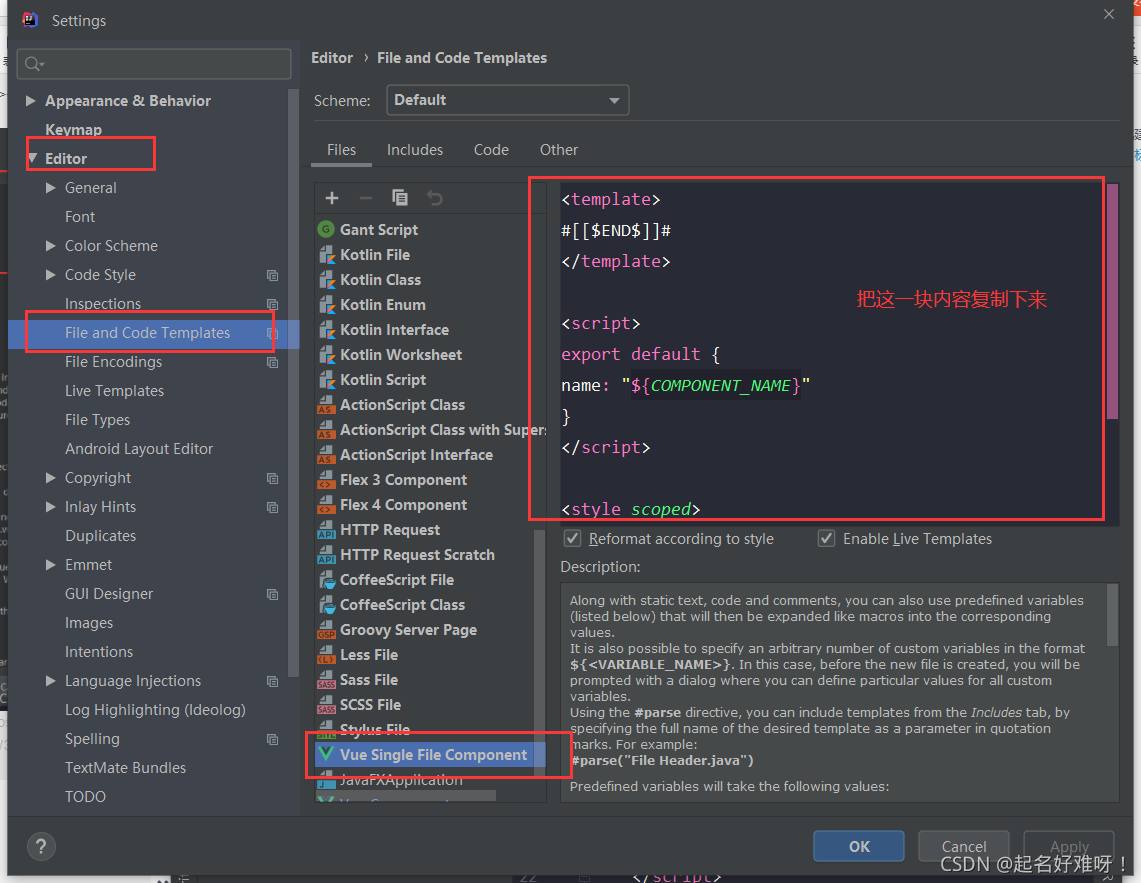Image resolution: width=1141 pixels, height=883 pixels.
Task: Open the File Encodings settings
Action: (114, 362)
